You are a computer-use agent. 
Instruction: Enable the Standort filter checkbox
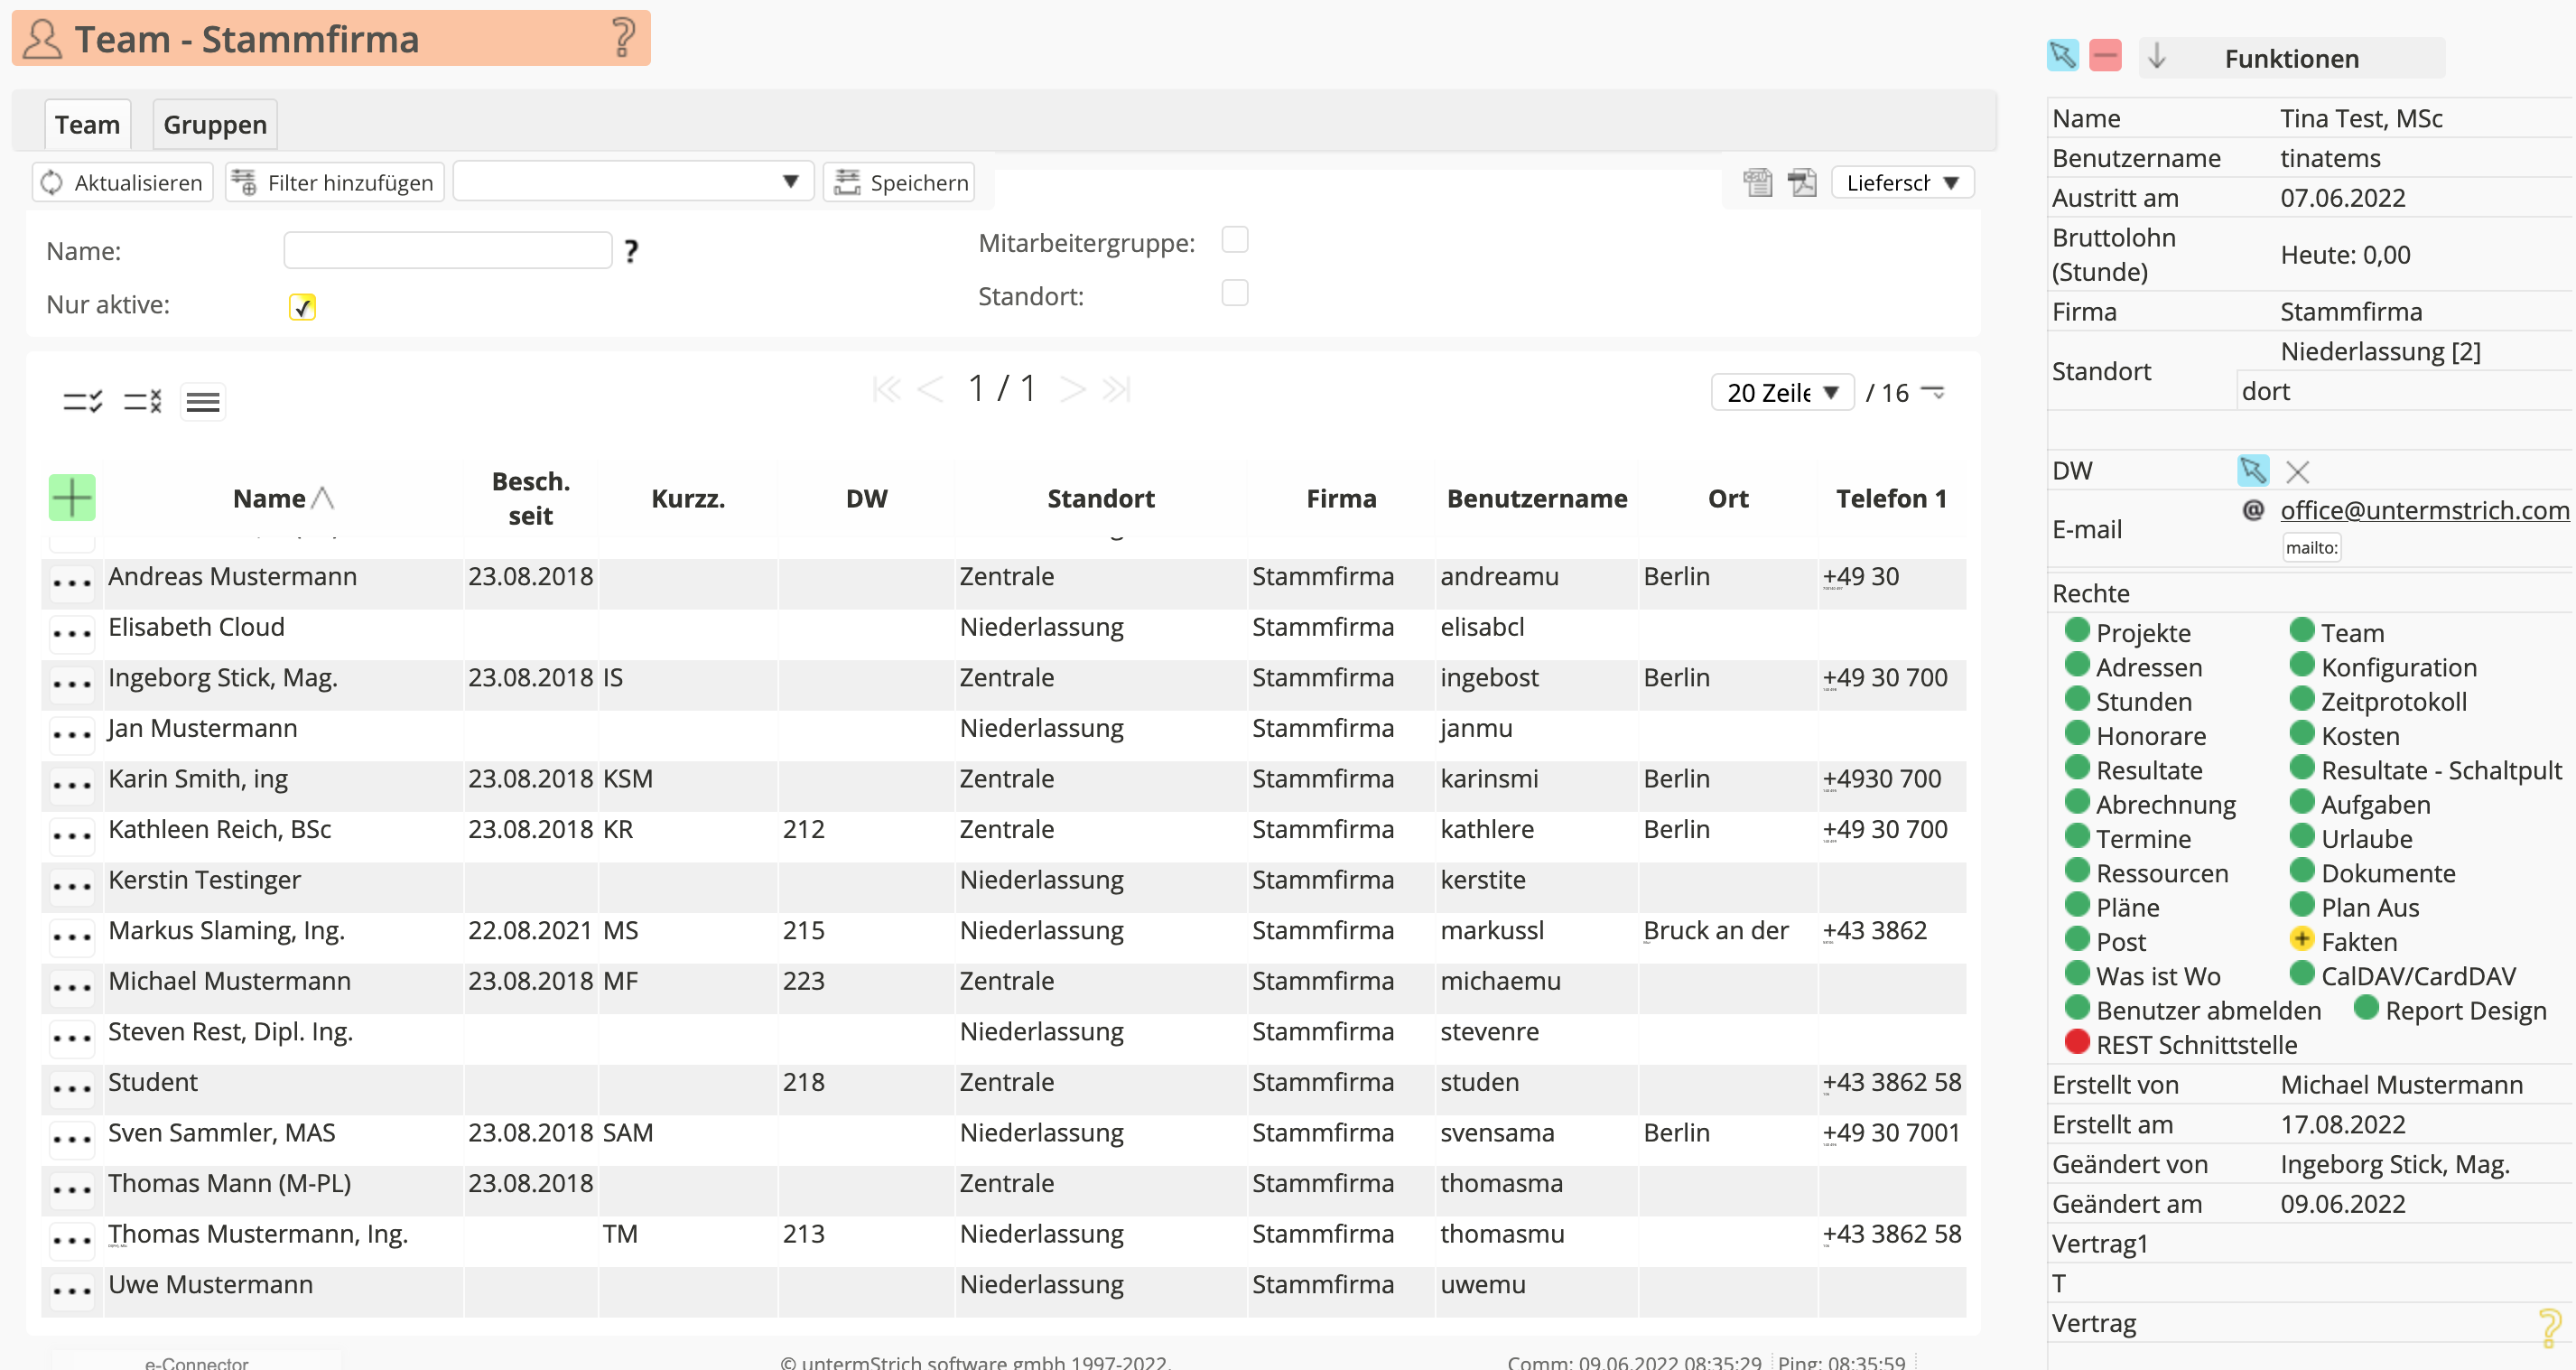tap(1235, 293)
